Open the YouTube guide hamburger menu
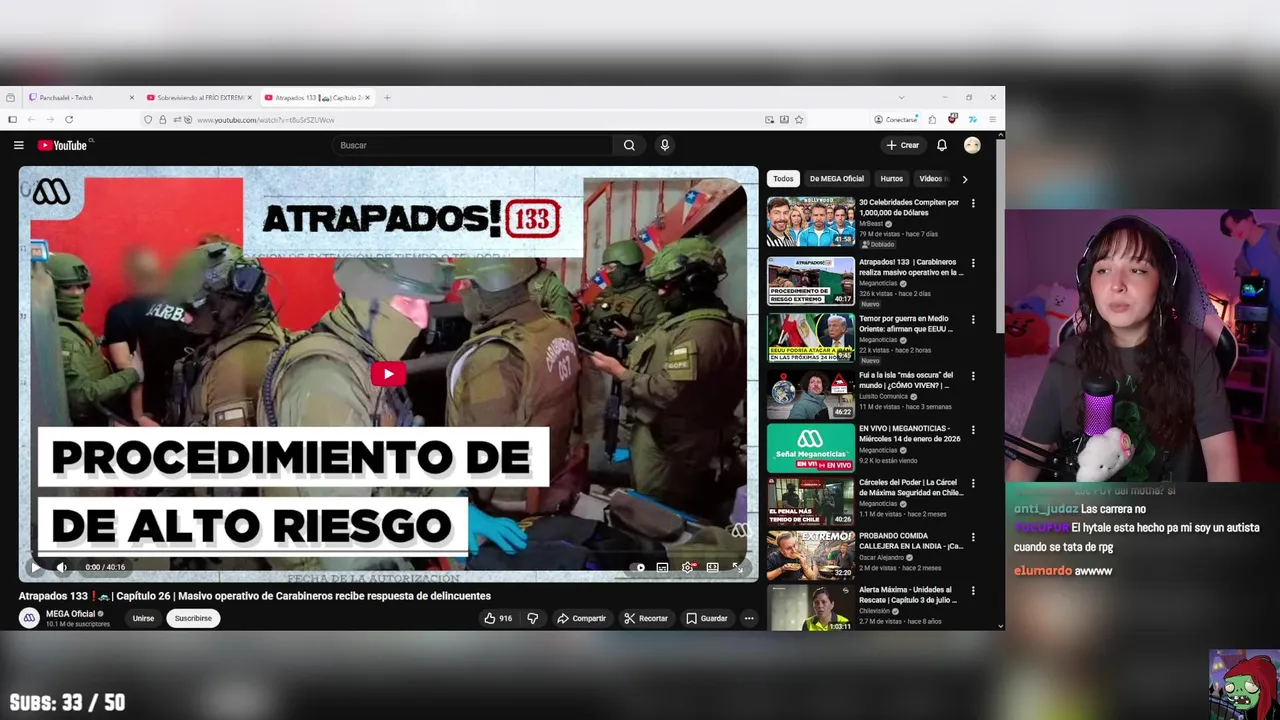Viewport: 1280px width, 720px height. (18, 145)
